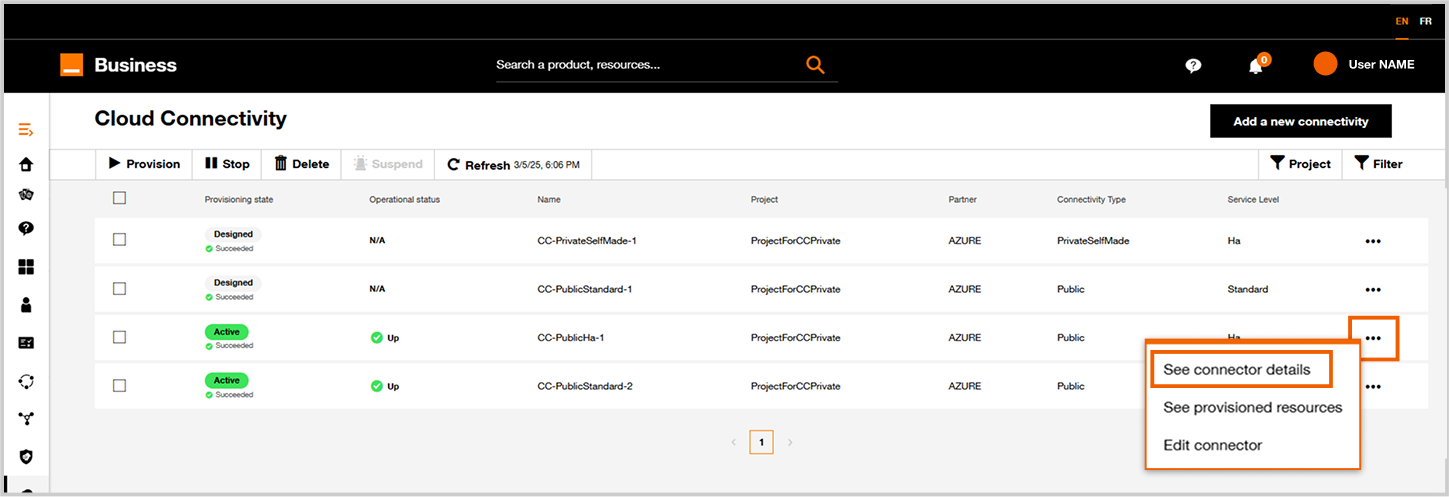
Task: Open the four-squares dashboard sidebar icon
Action: [26, 267]
